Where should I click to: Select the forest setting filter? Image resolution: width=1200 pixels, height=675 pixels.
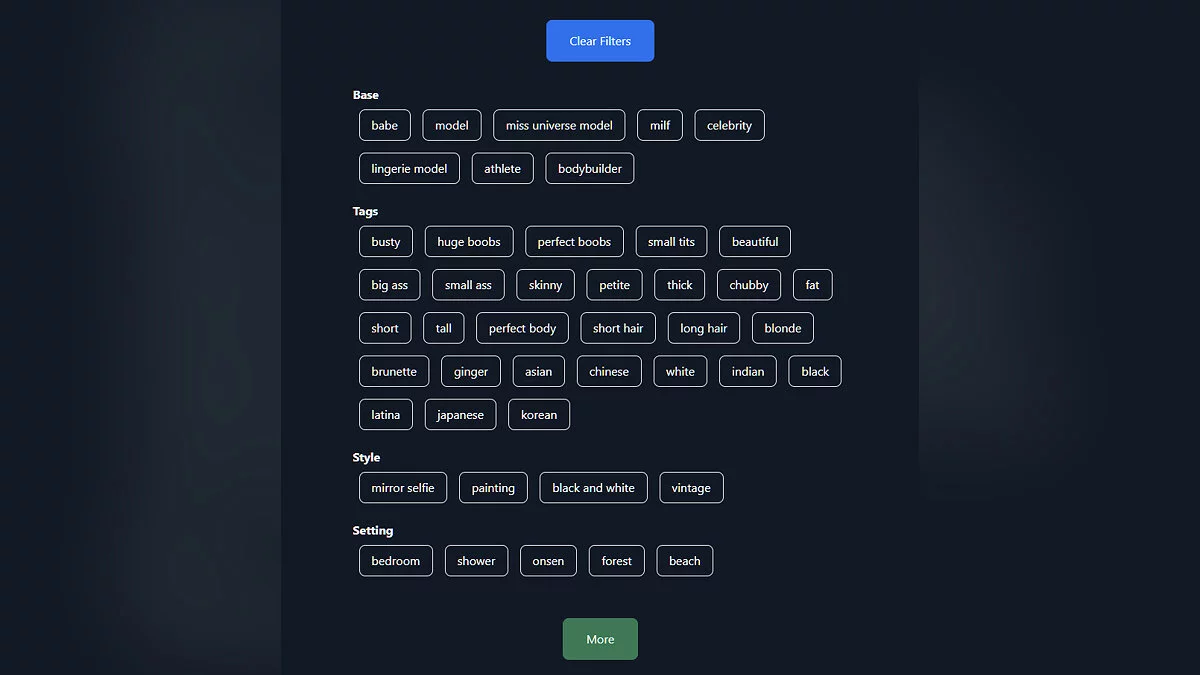[x=617, y=561]
